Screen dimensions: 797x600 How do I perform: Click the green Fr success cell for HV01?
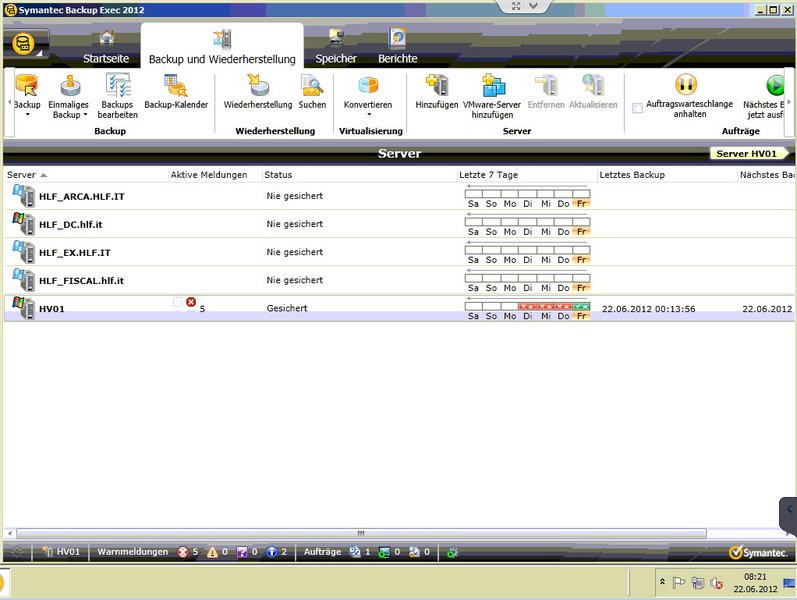581,307
